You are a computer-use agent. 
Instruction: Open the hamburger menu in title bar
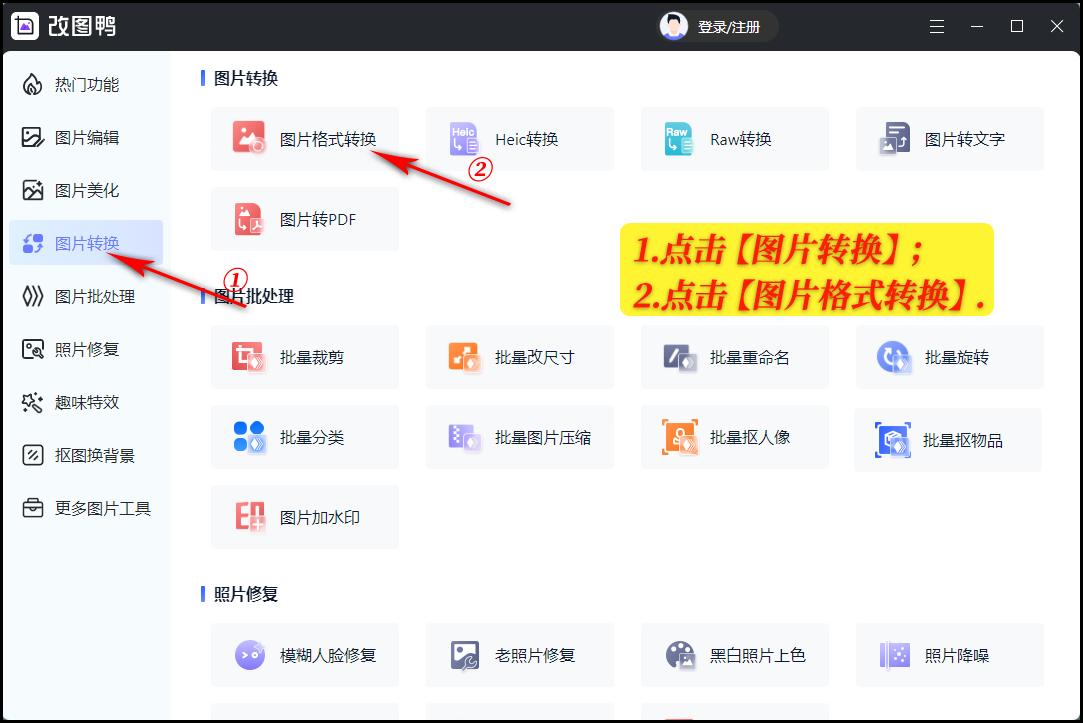pos(937,26)
